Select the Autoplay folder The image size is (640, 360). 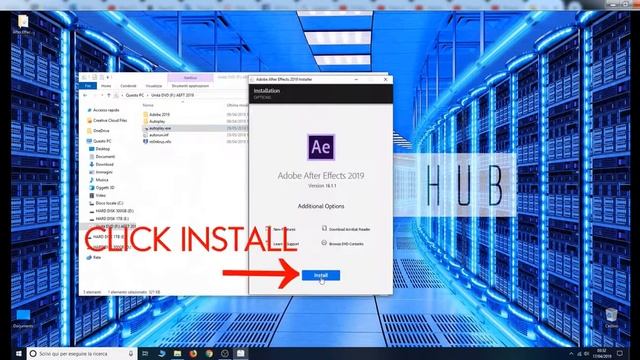157,121
